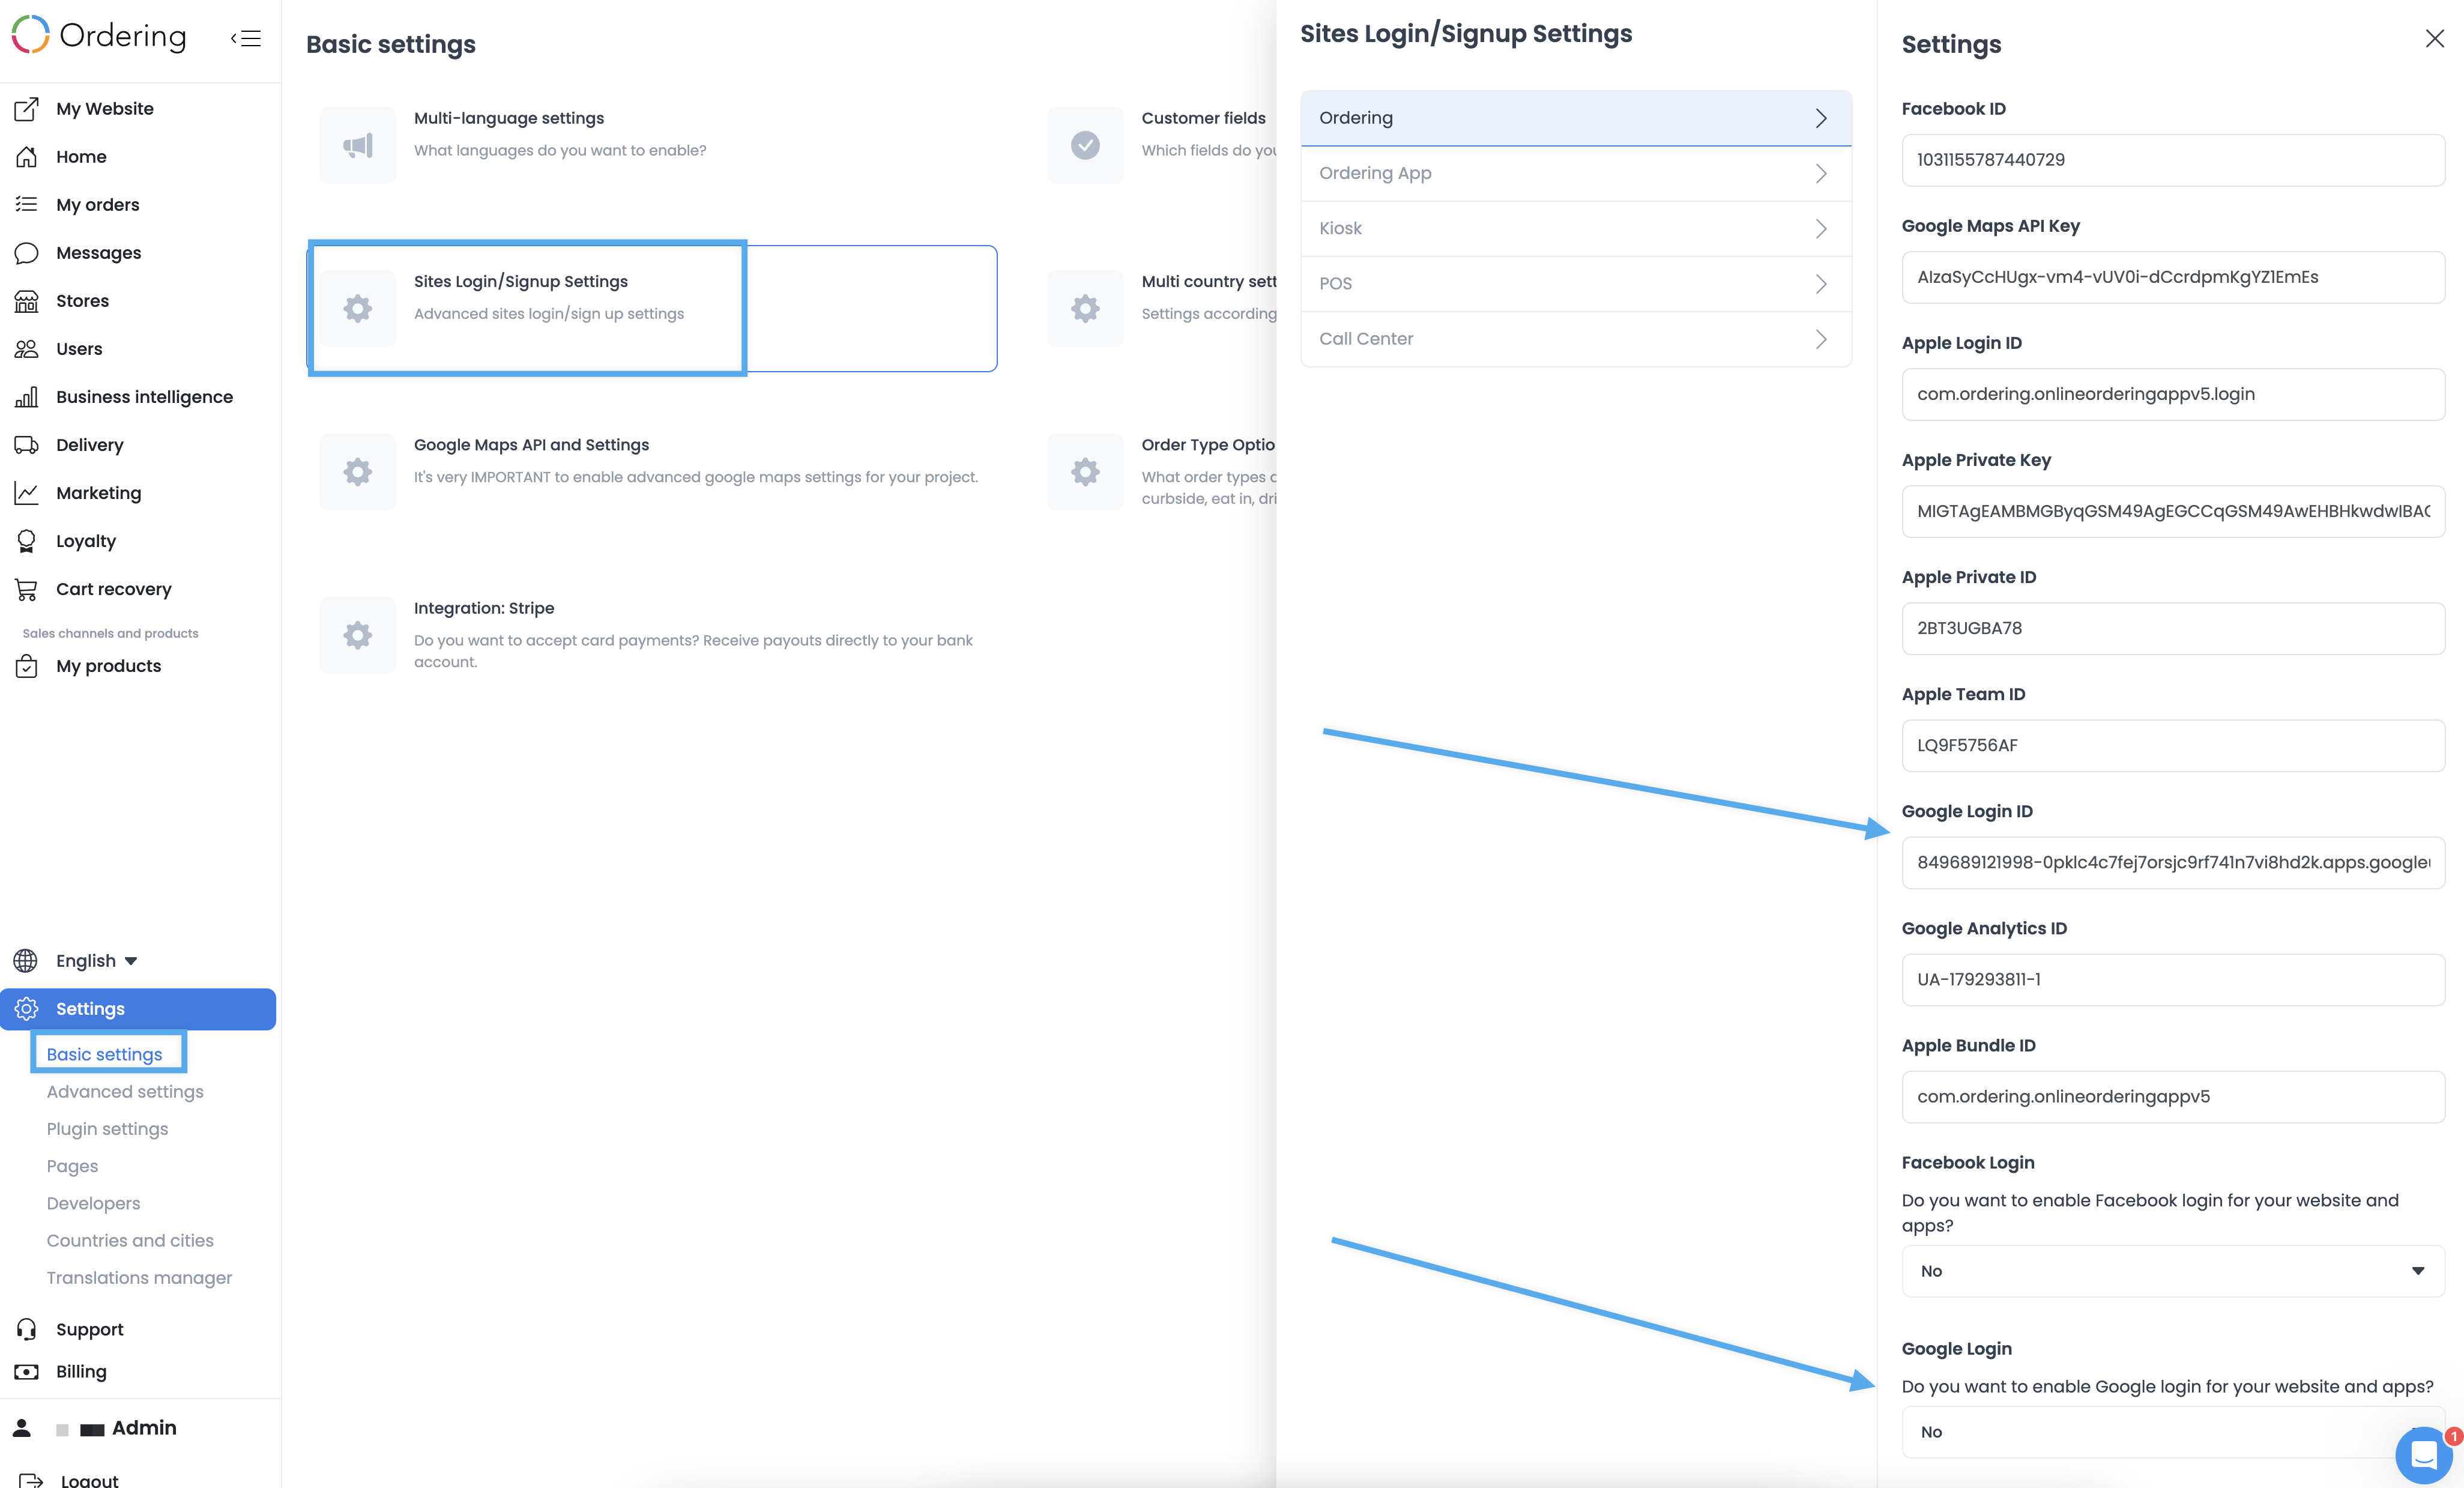Click the language globe icon
The image size is (2464, 1488).
(x=26, y=961)
